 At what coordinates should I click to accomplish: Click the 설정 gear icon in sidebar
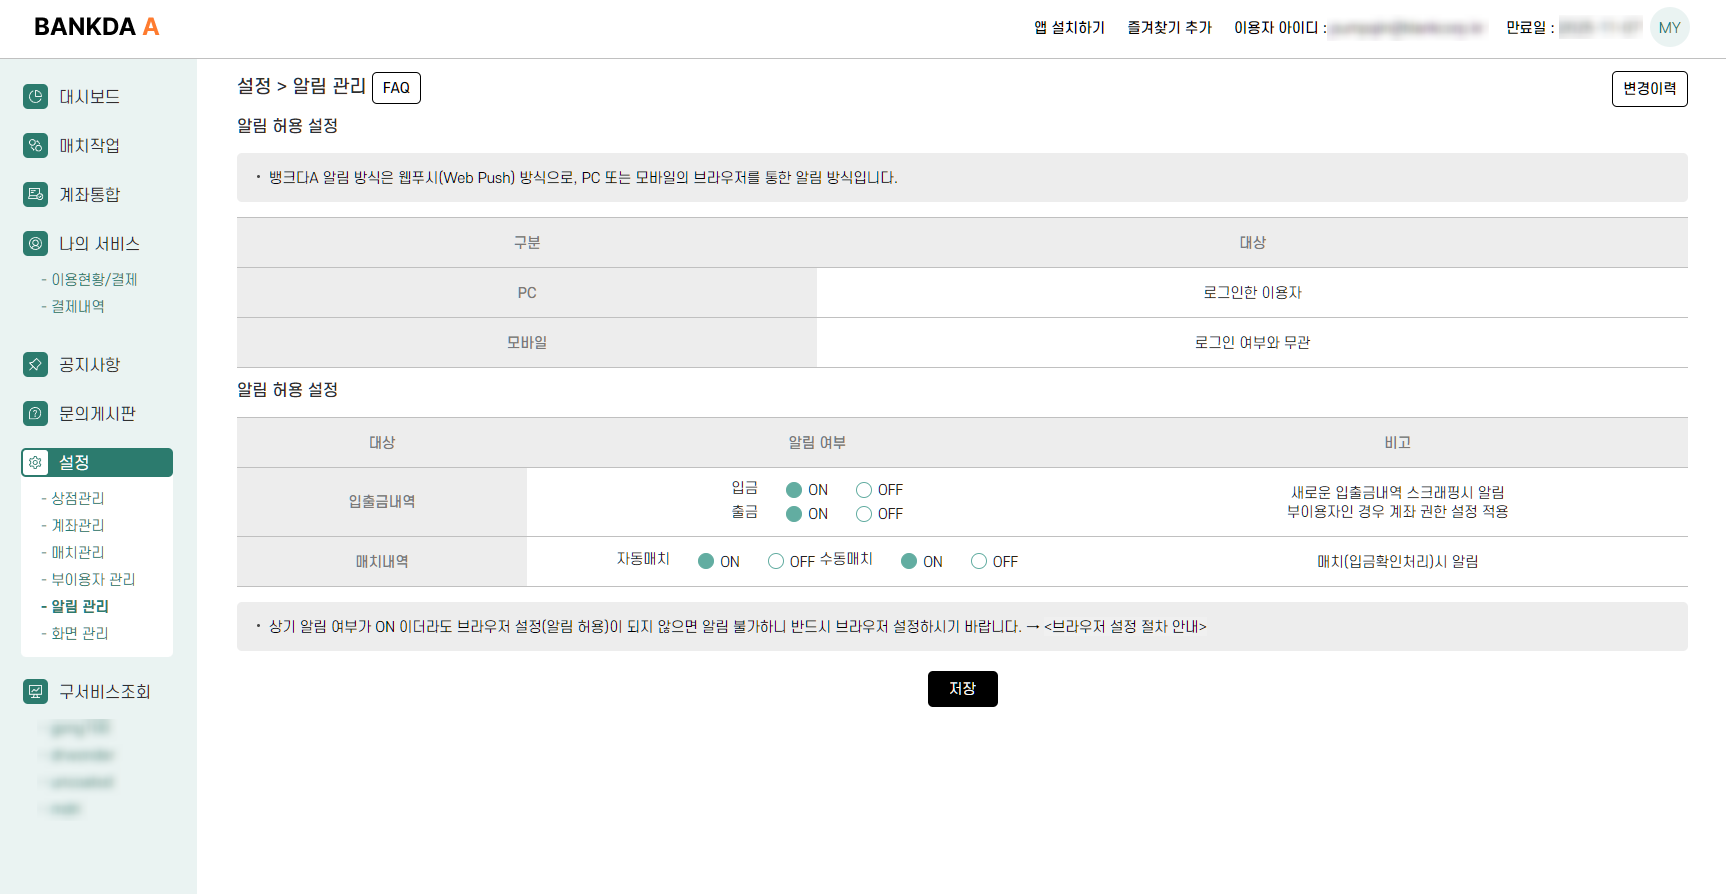pyautogui.click(x=36, y=463)
